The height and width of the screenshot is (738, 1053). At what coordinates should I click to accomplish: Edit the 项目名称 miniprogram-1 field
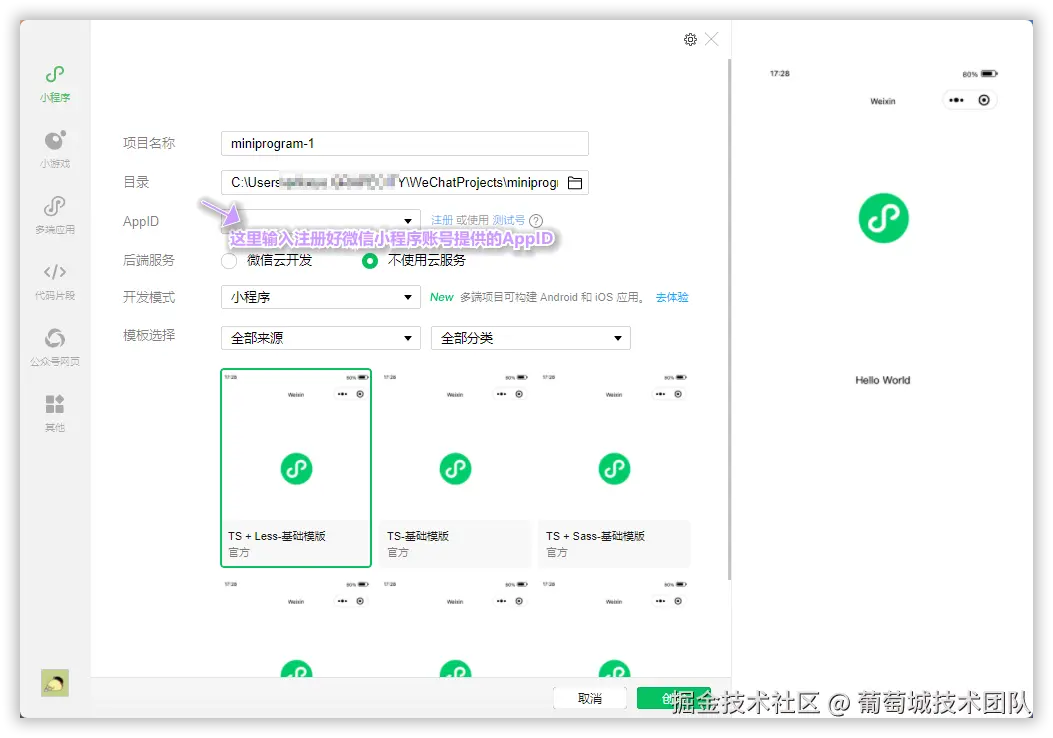click(x=405, y=144)
